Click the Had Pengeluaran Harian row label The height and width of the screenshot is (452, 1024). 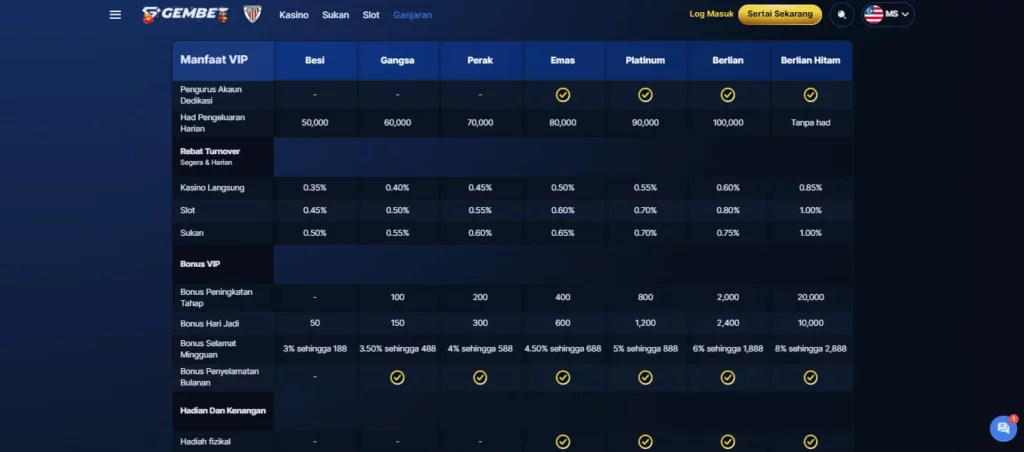point(212,123)
